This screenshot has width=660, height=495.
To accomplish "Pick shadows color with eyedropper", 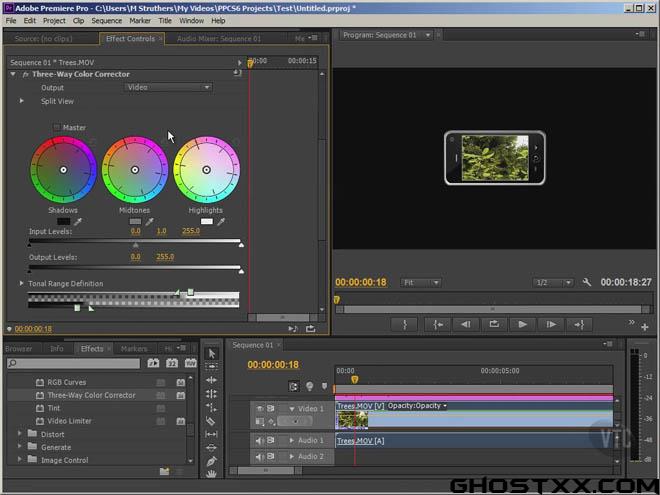I will coord(78,221).
